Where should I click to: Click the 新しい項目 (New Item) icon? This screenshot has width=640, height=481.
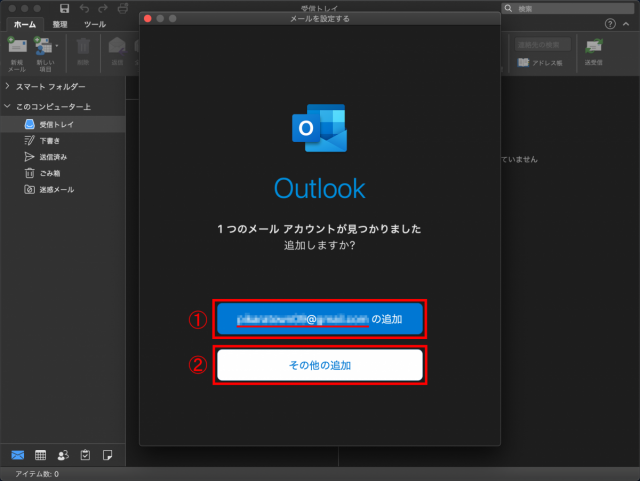42,46
